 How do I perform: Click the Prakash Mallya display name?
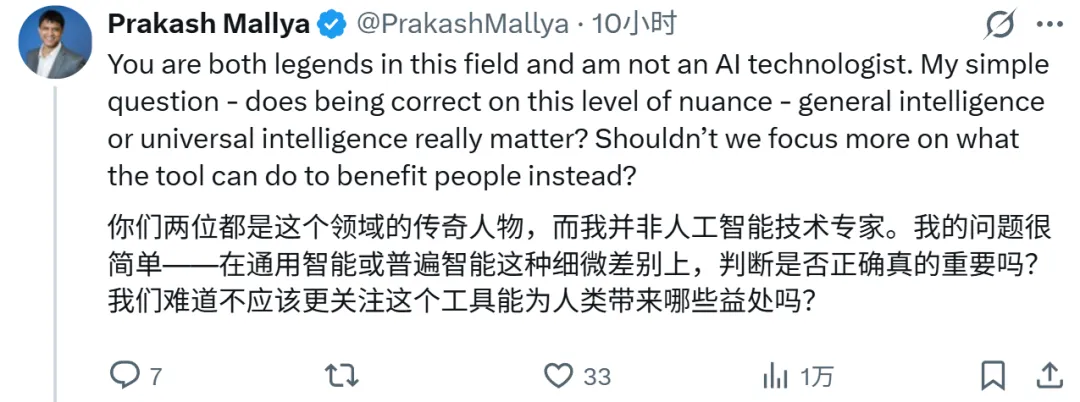coord(208,24)
